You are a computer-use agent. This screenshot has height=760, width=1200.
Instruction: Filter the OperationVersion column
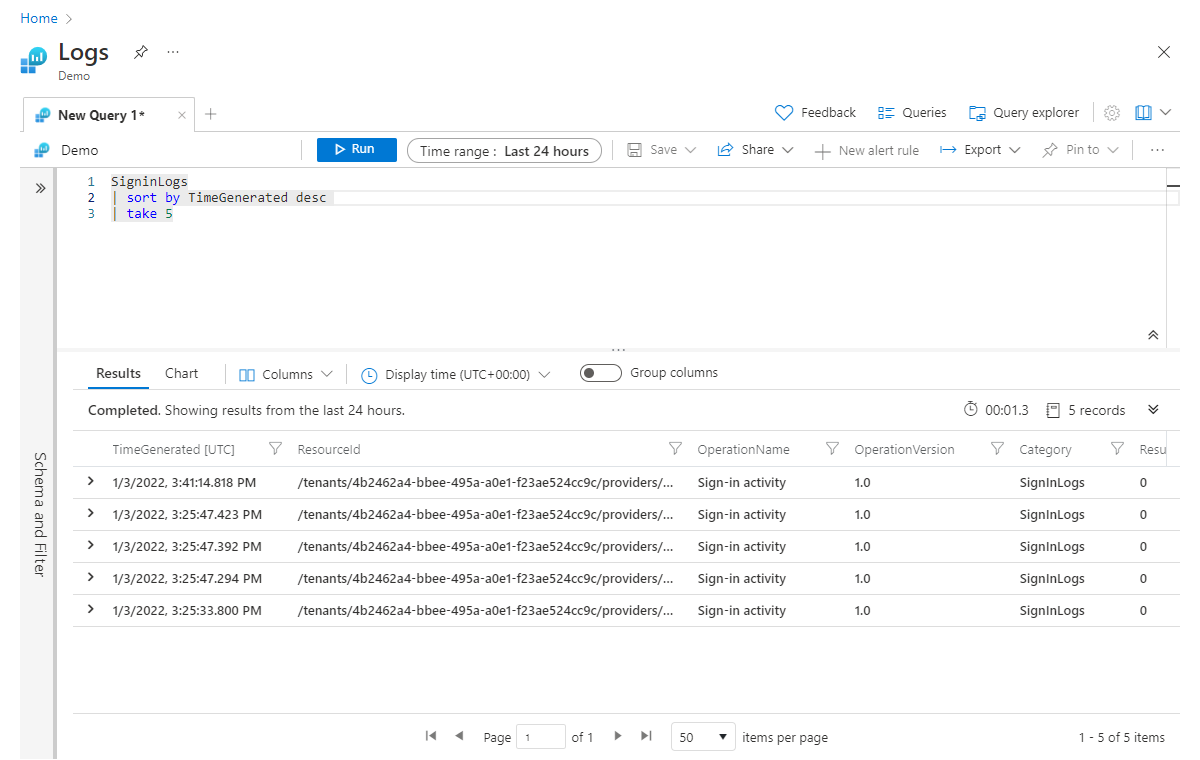(997, 449)
